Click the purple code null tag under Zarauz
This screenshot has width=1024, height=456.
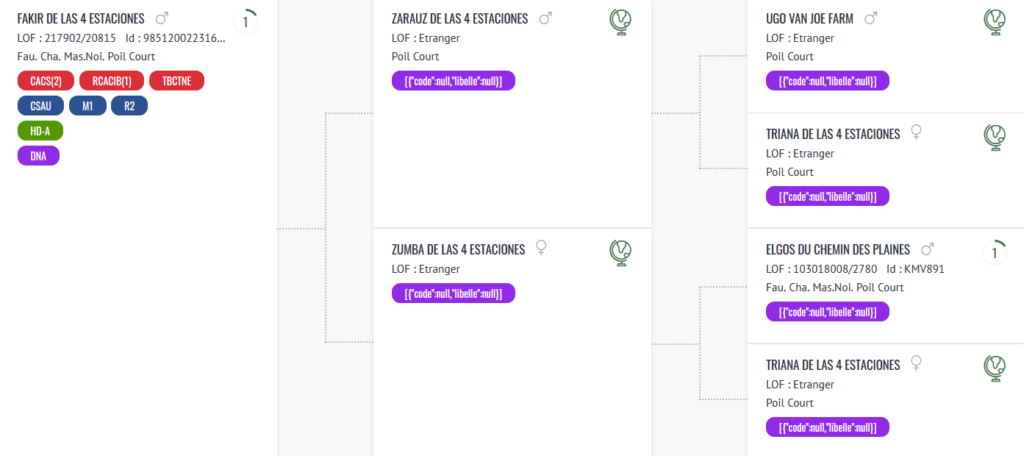point(453,81)
